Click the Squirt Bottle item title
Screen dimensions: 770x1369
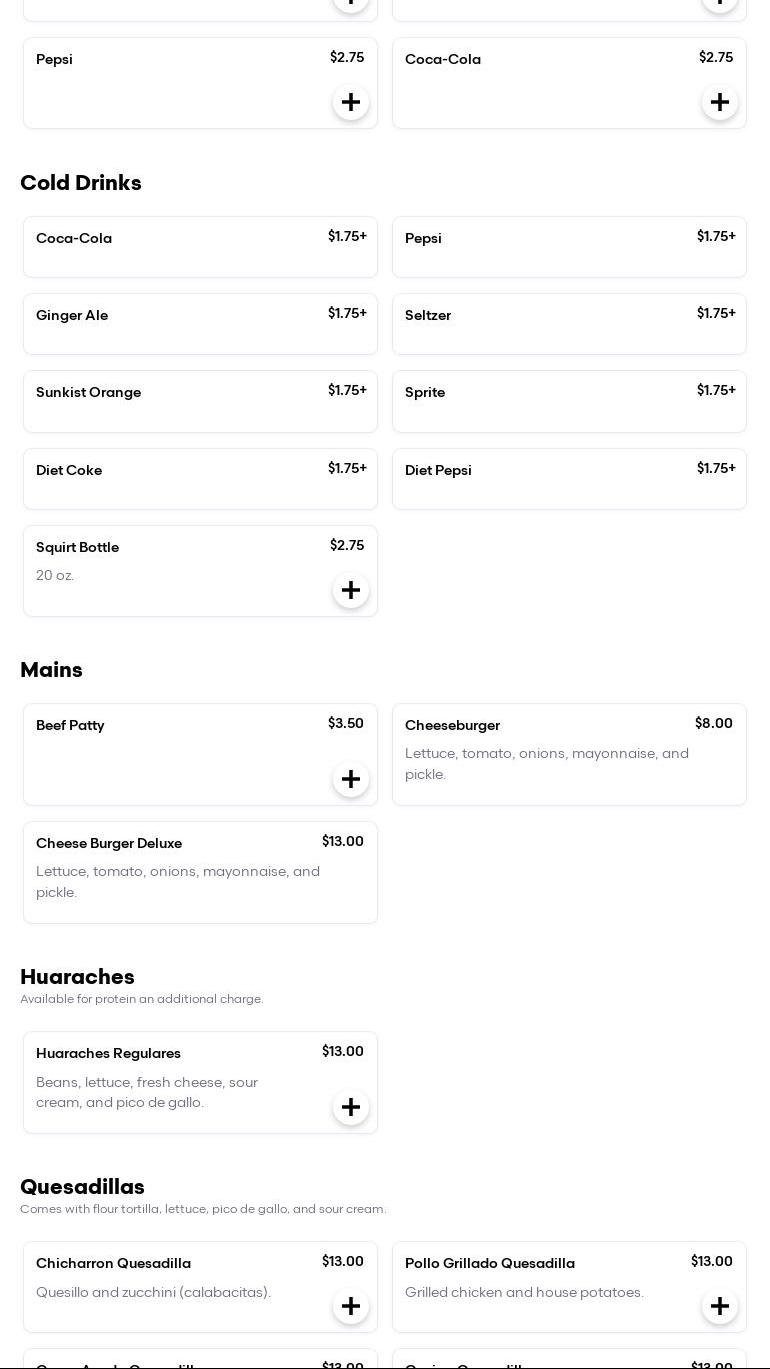tap(78, 548)
